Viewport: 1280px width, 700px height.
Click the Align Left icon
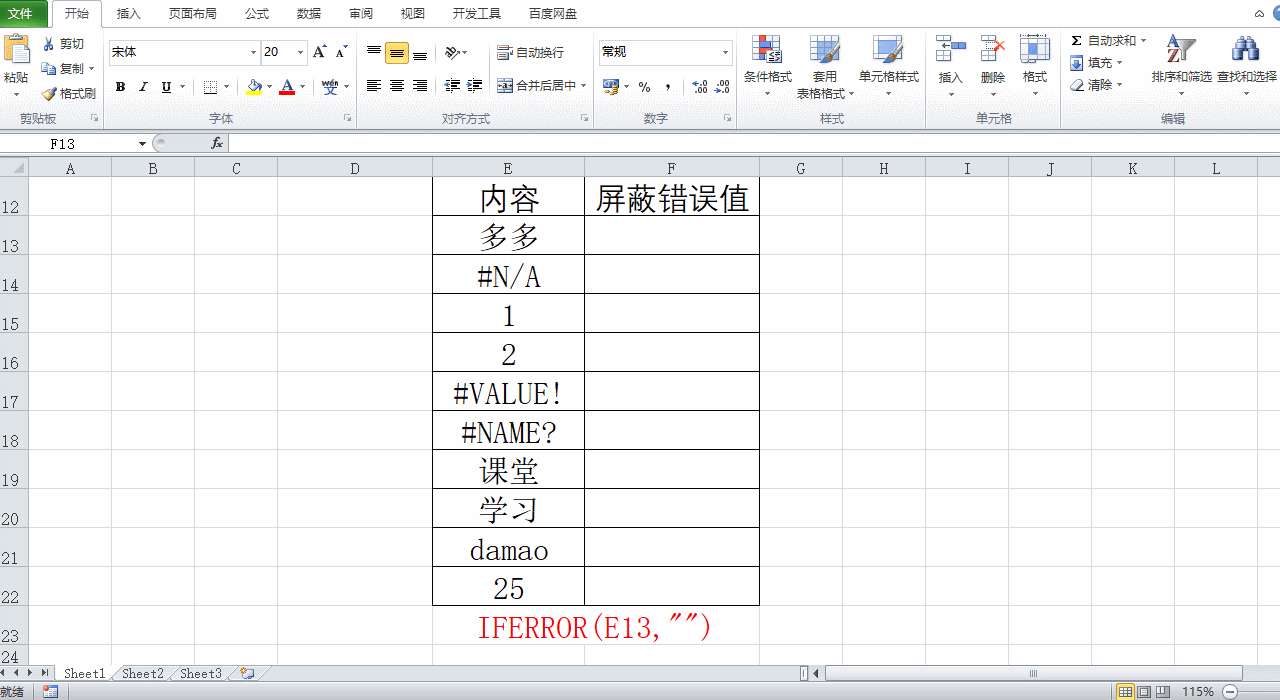click(374, 86)
